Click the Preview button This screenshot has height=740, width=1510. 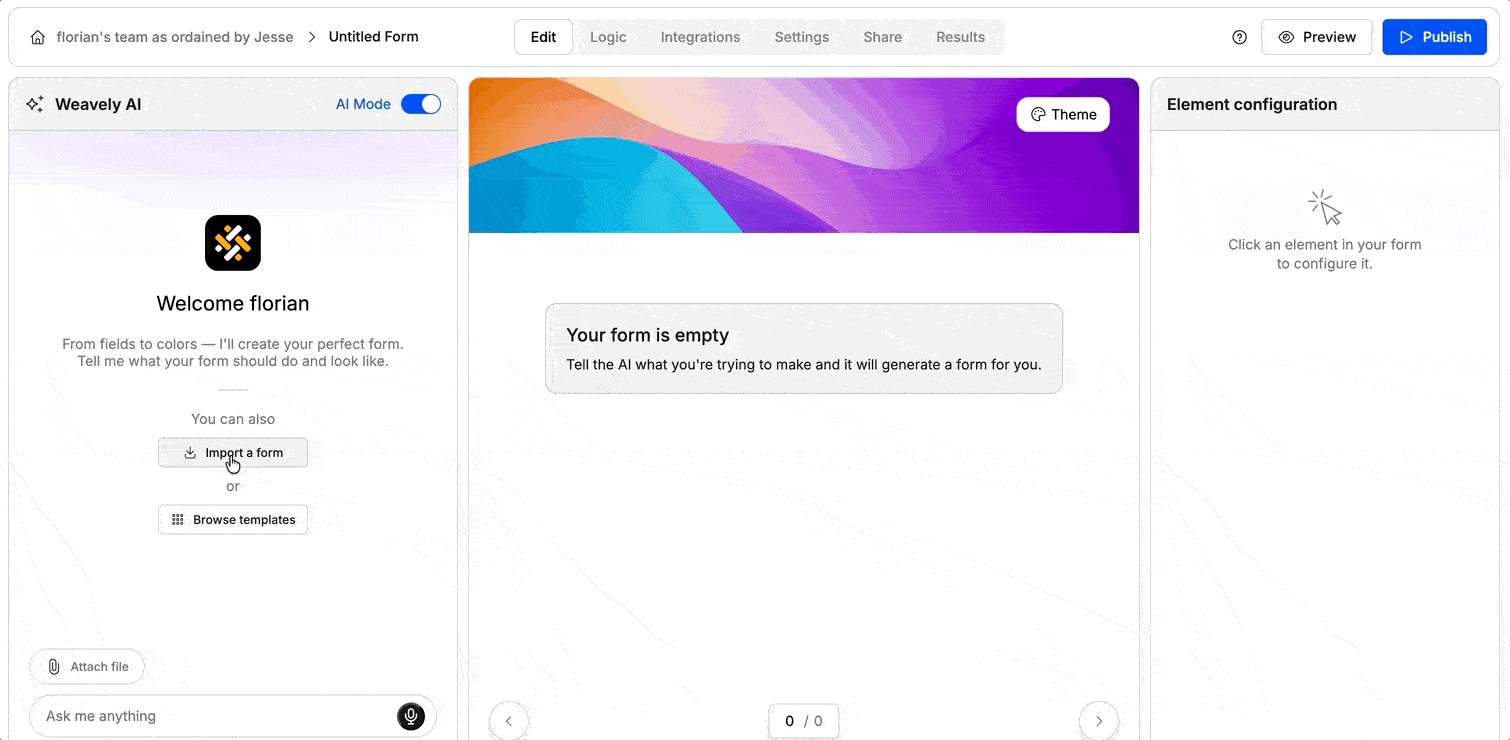[x=1316, y=36]
